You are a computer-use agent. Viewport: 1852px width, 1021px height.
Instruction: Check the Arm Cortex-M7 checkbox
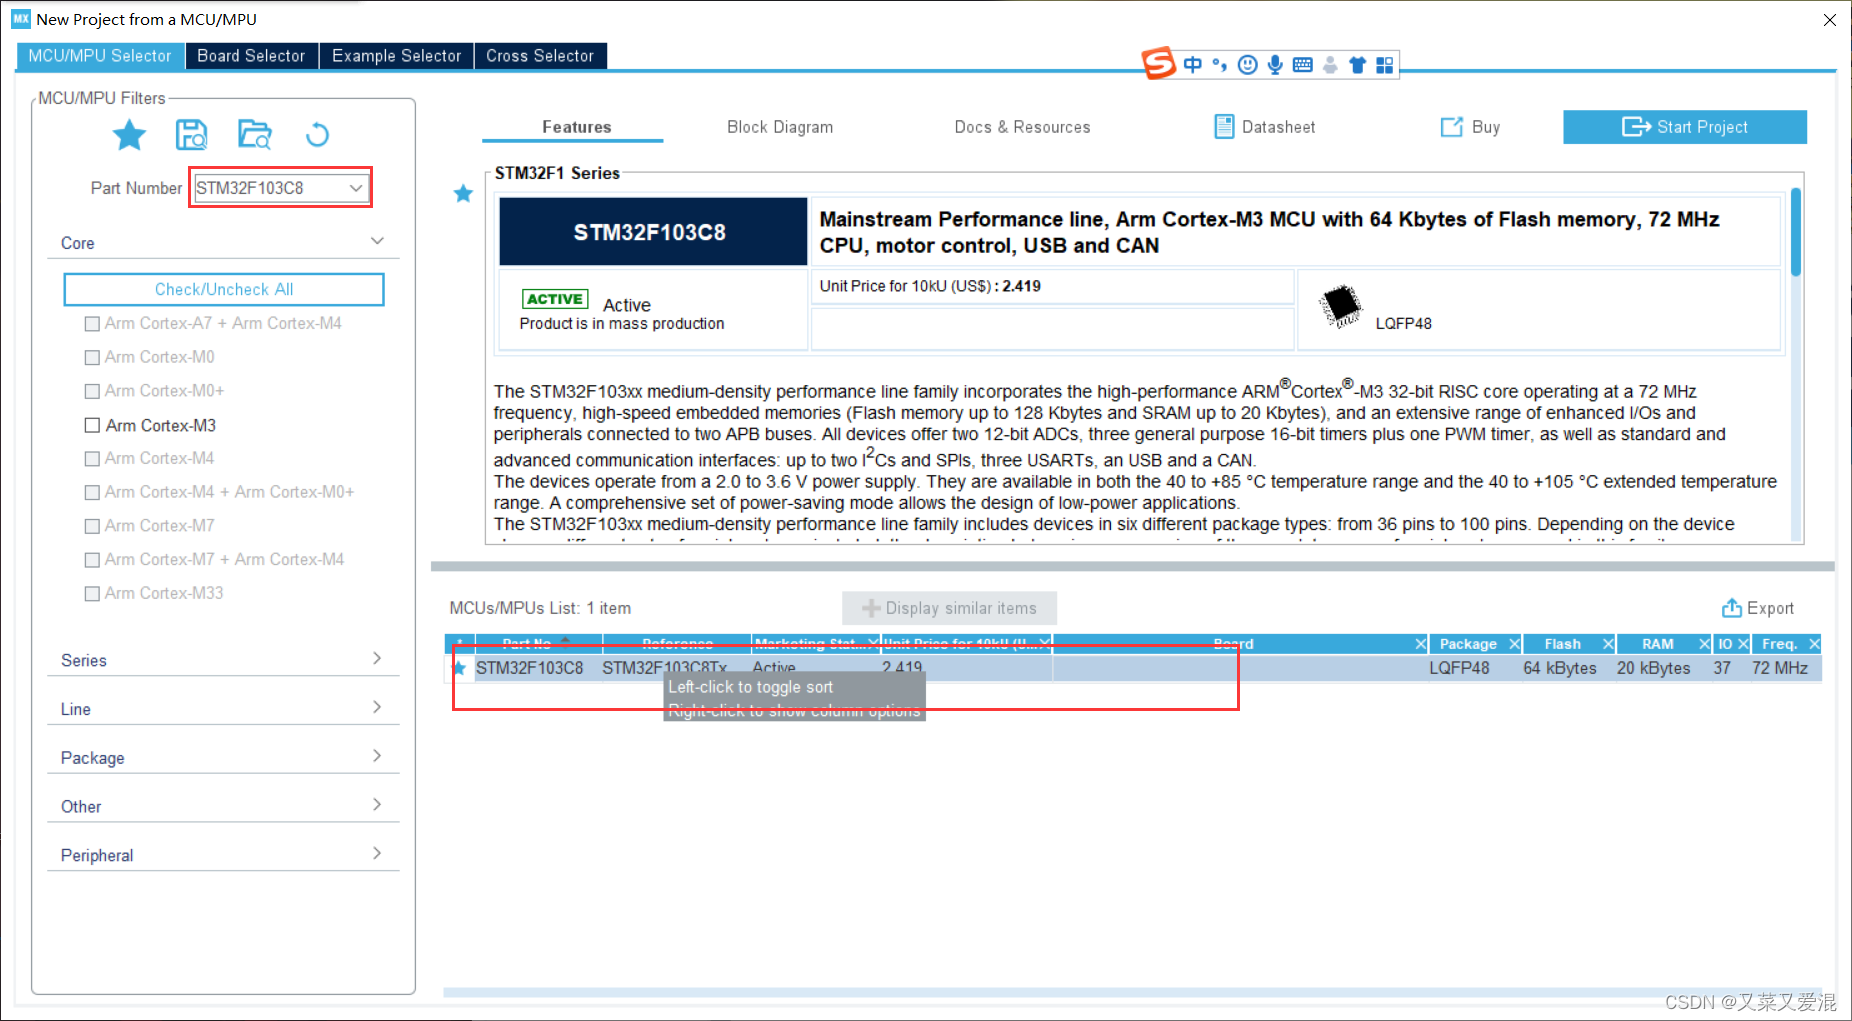(92, 526)
